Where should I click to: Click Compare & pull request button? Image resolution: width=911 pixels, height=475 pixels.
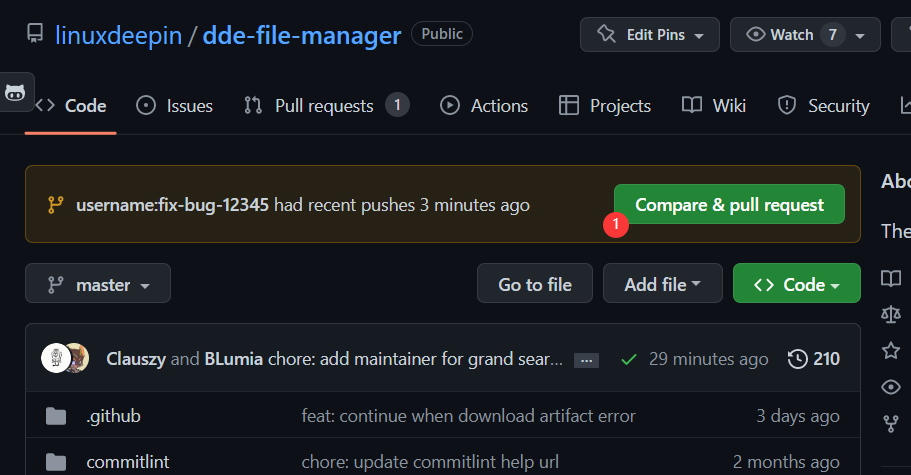[x=729, y=204]
